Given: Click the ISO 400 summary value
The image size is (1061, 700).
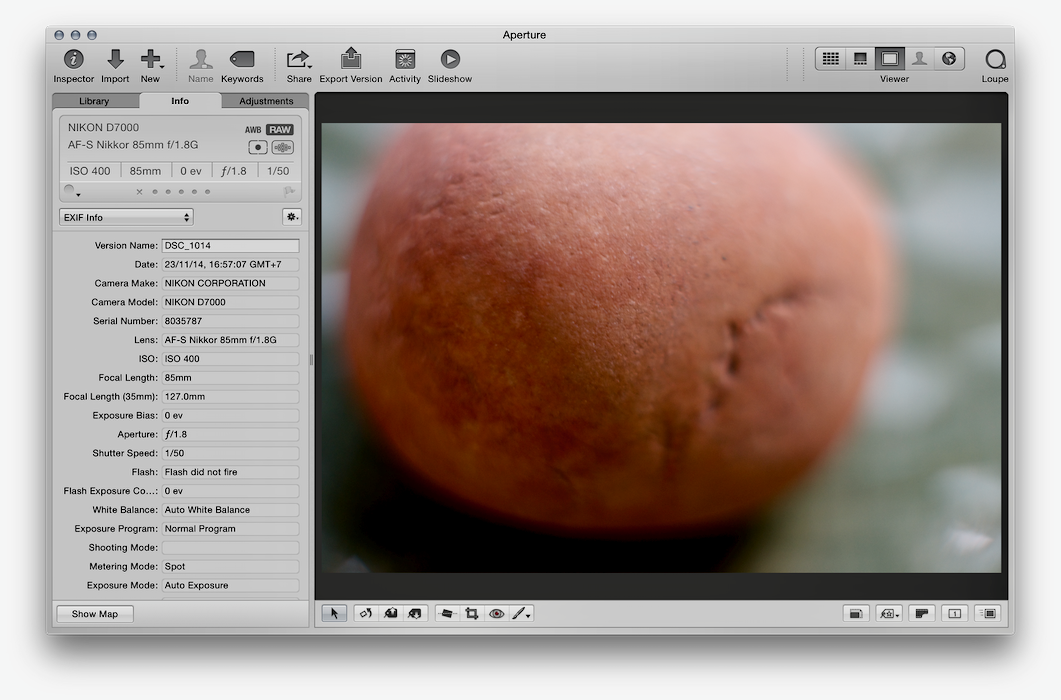Looking at the screenshot, I should (x=90, y=171).
